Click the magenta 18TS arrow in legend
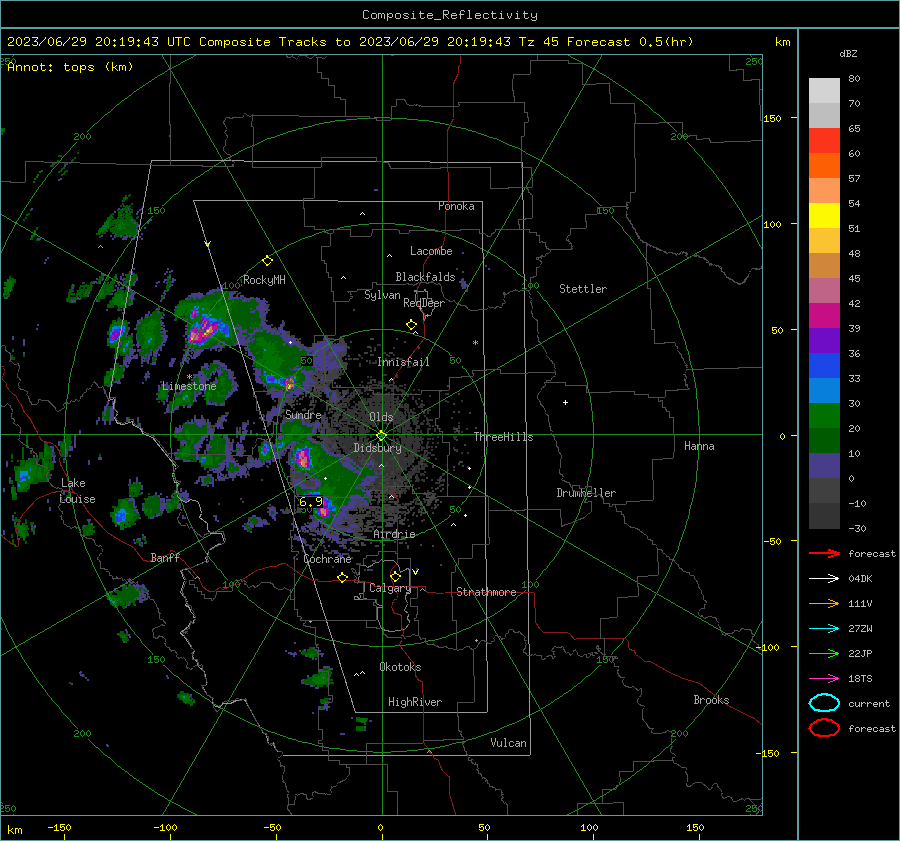 pyautogui.click(x=824, y=679)
